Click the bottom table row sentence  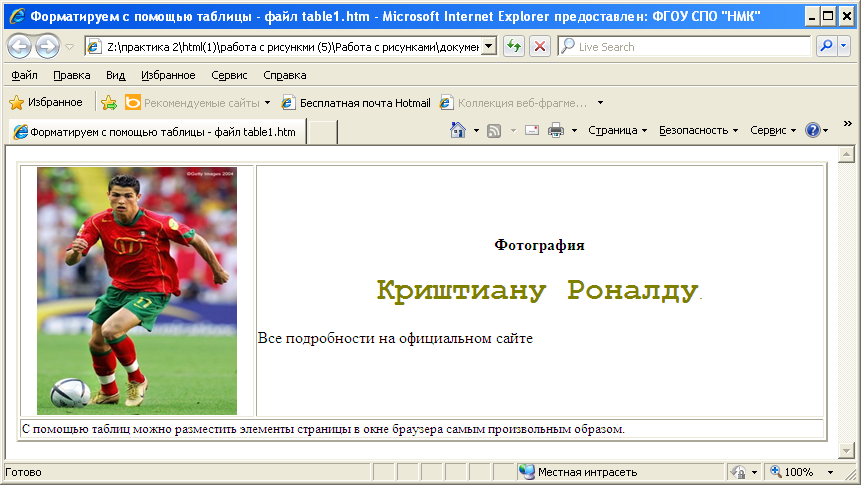pyautogui.click(x=323, y=429)
